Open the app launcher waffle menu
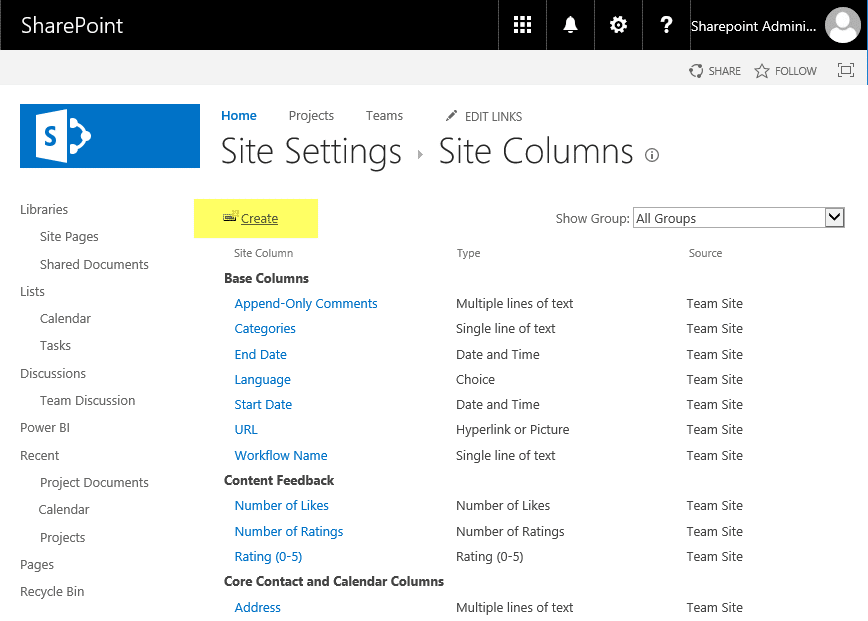The image size is (868, 621). 522,25
